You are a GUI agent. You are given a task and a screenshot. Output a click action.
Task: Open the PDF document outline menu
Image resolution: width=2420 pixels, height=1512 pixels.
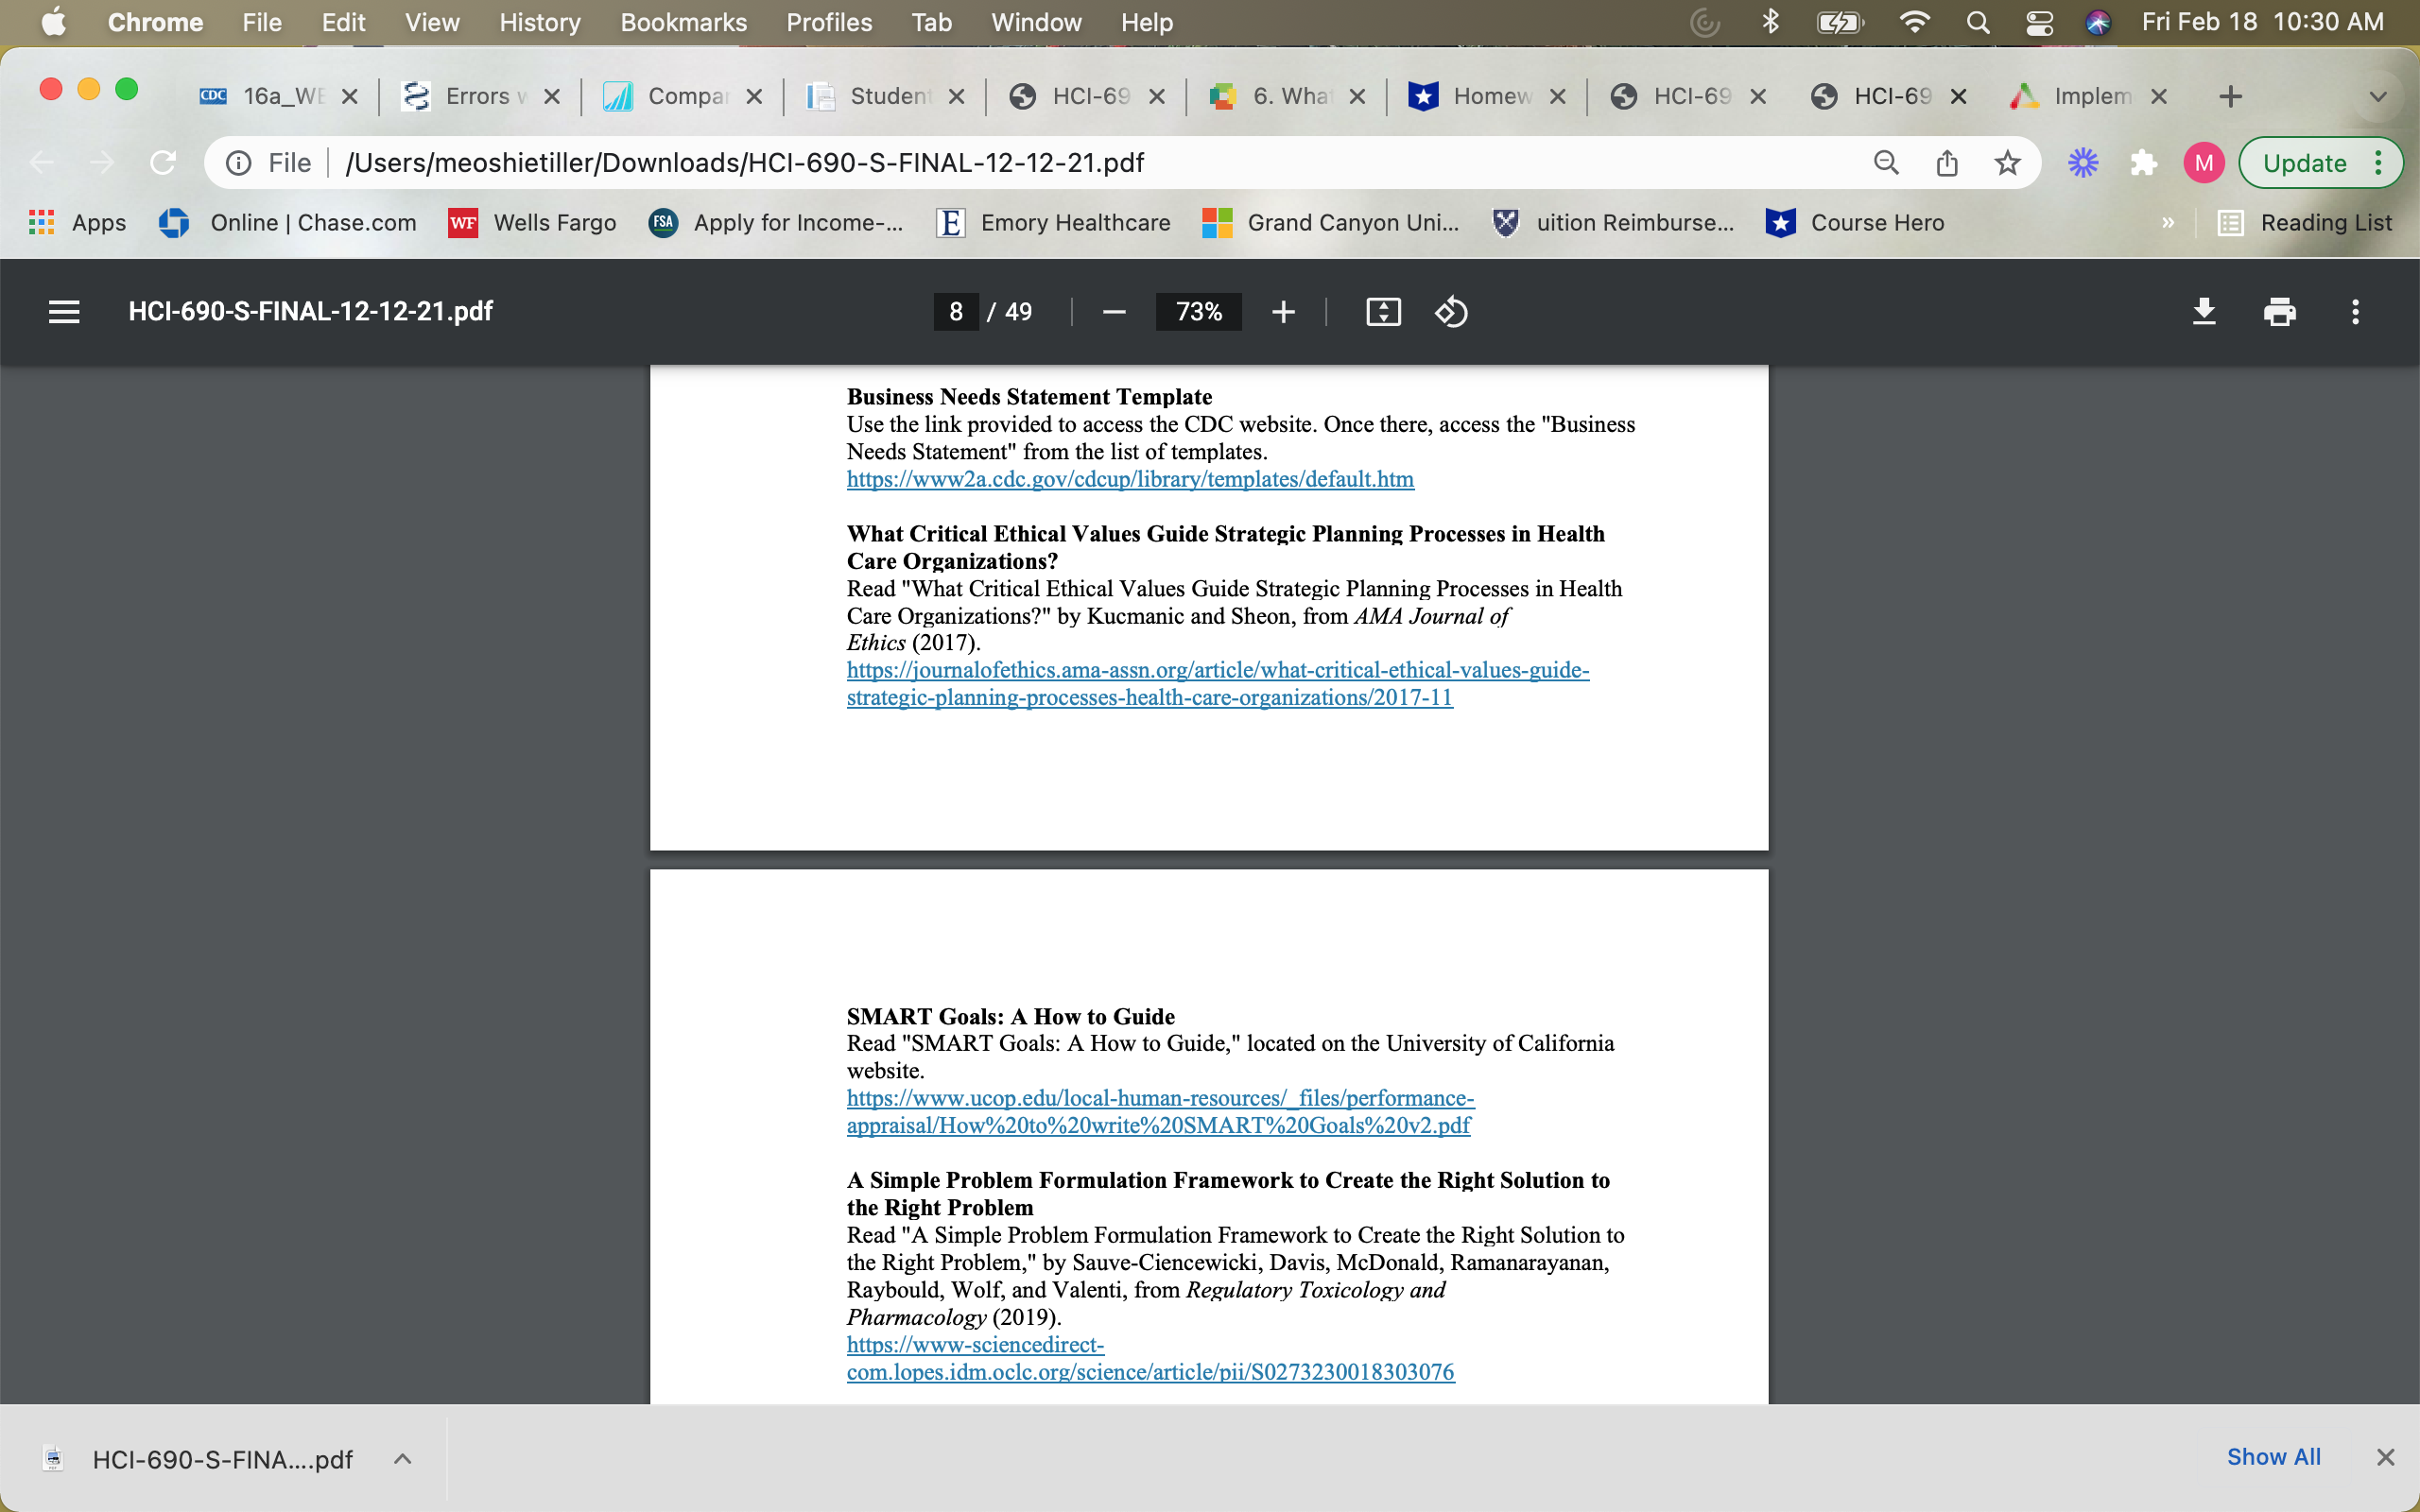click(63, 311)
